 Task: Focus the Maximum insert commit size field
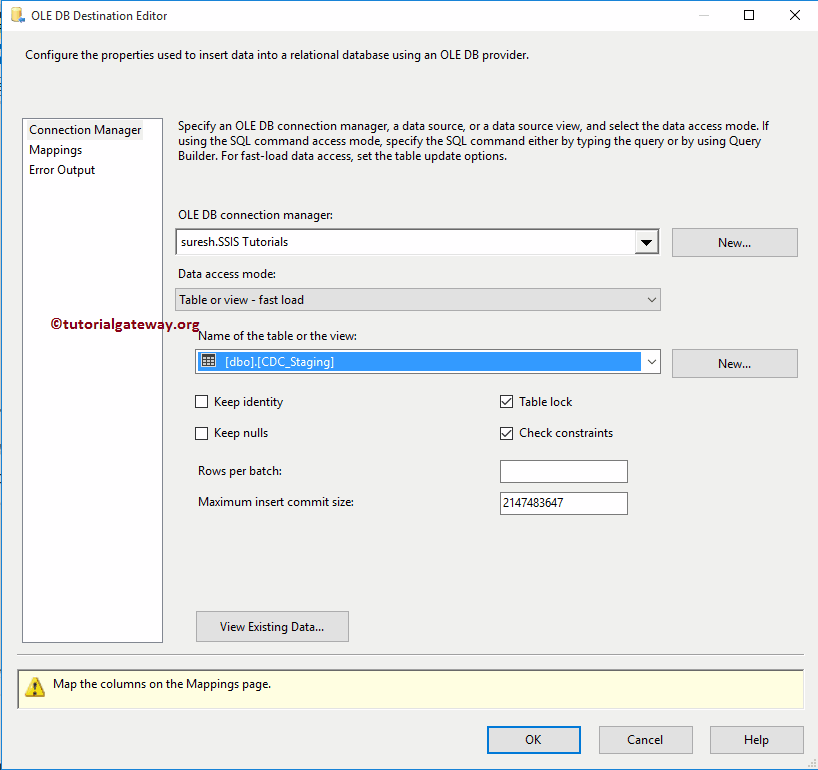click(563, 503)
